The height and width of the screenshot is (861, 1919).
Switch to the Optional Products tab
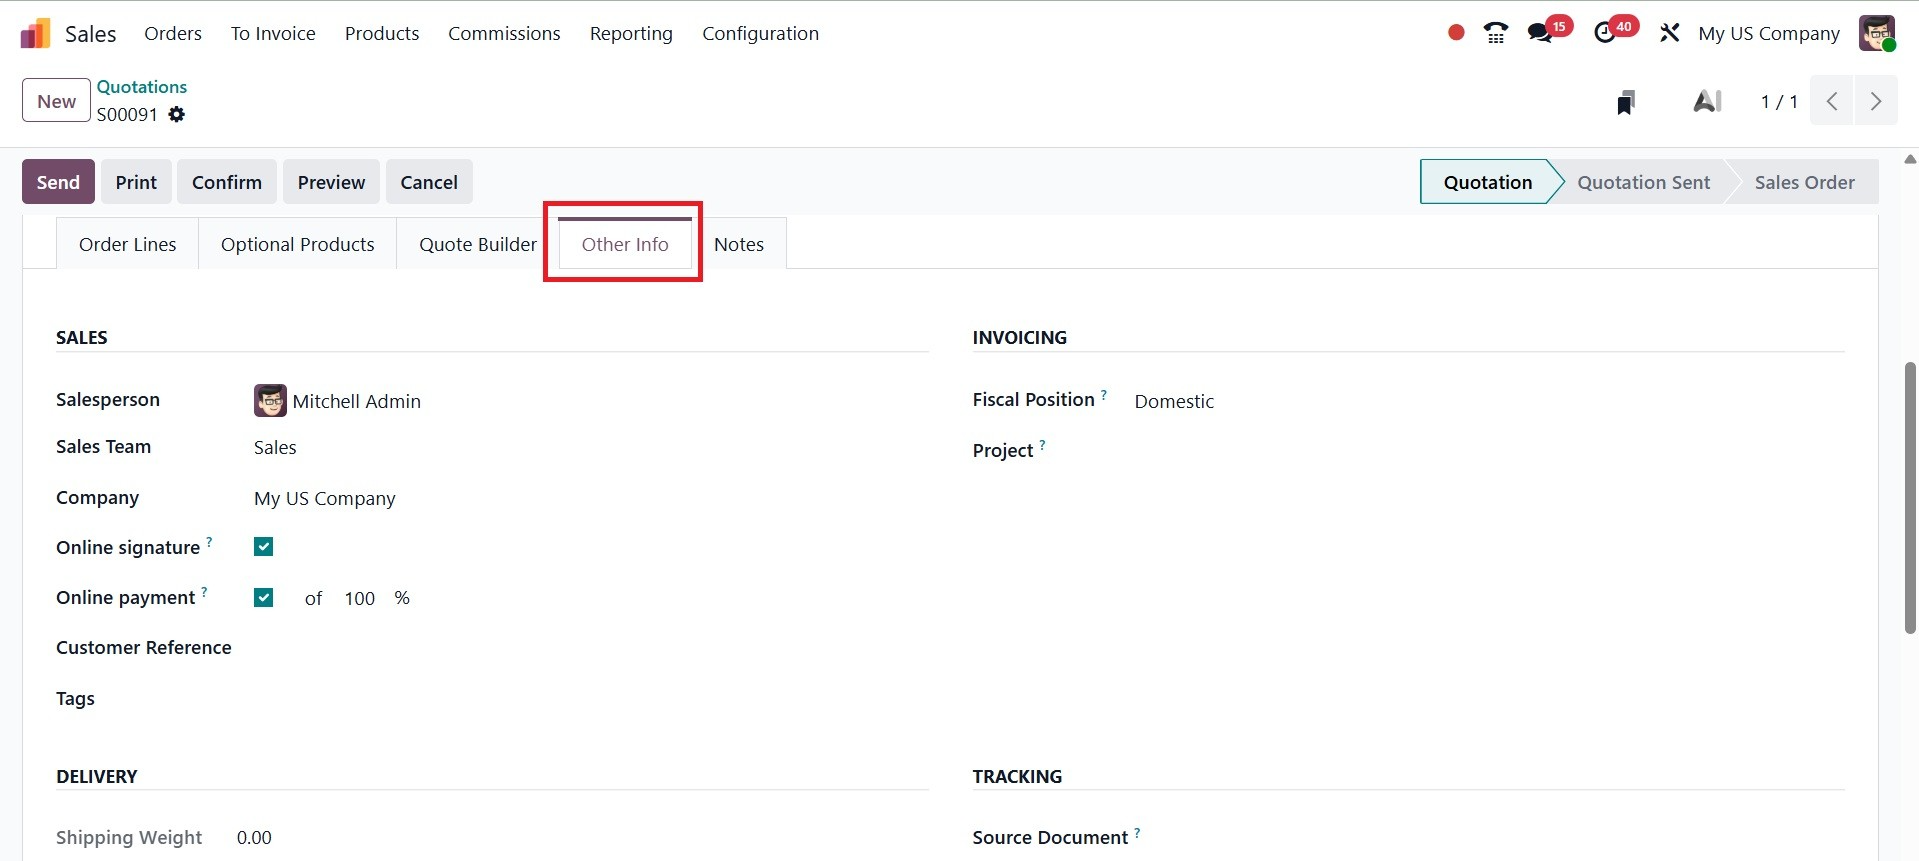click(x=298, y=244)
